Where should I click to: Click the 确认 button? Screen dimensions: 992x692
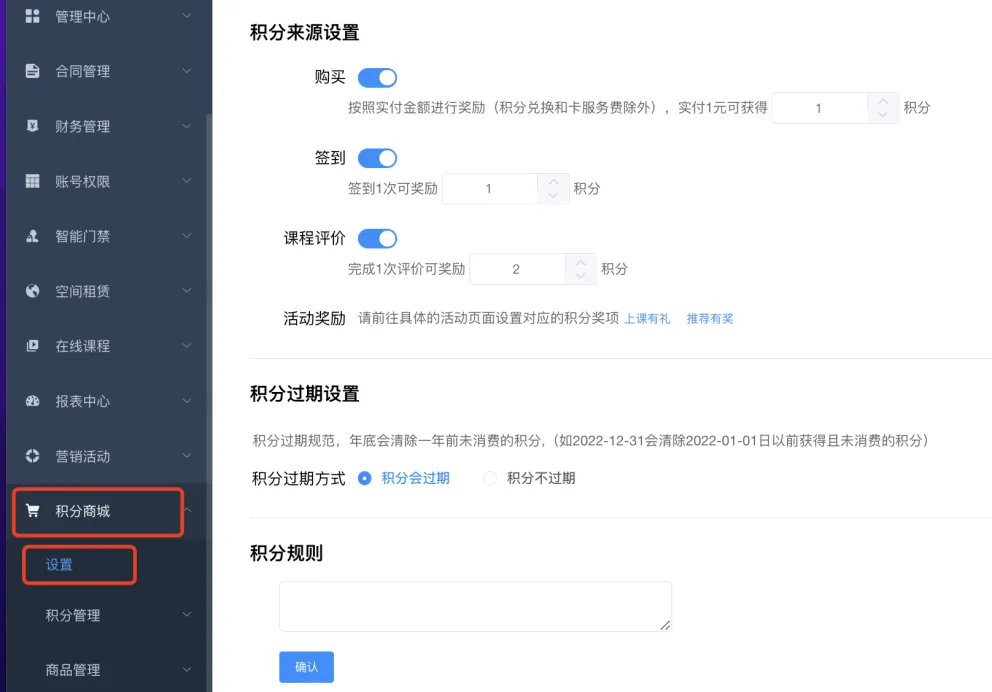tap(306, 667)
